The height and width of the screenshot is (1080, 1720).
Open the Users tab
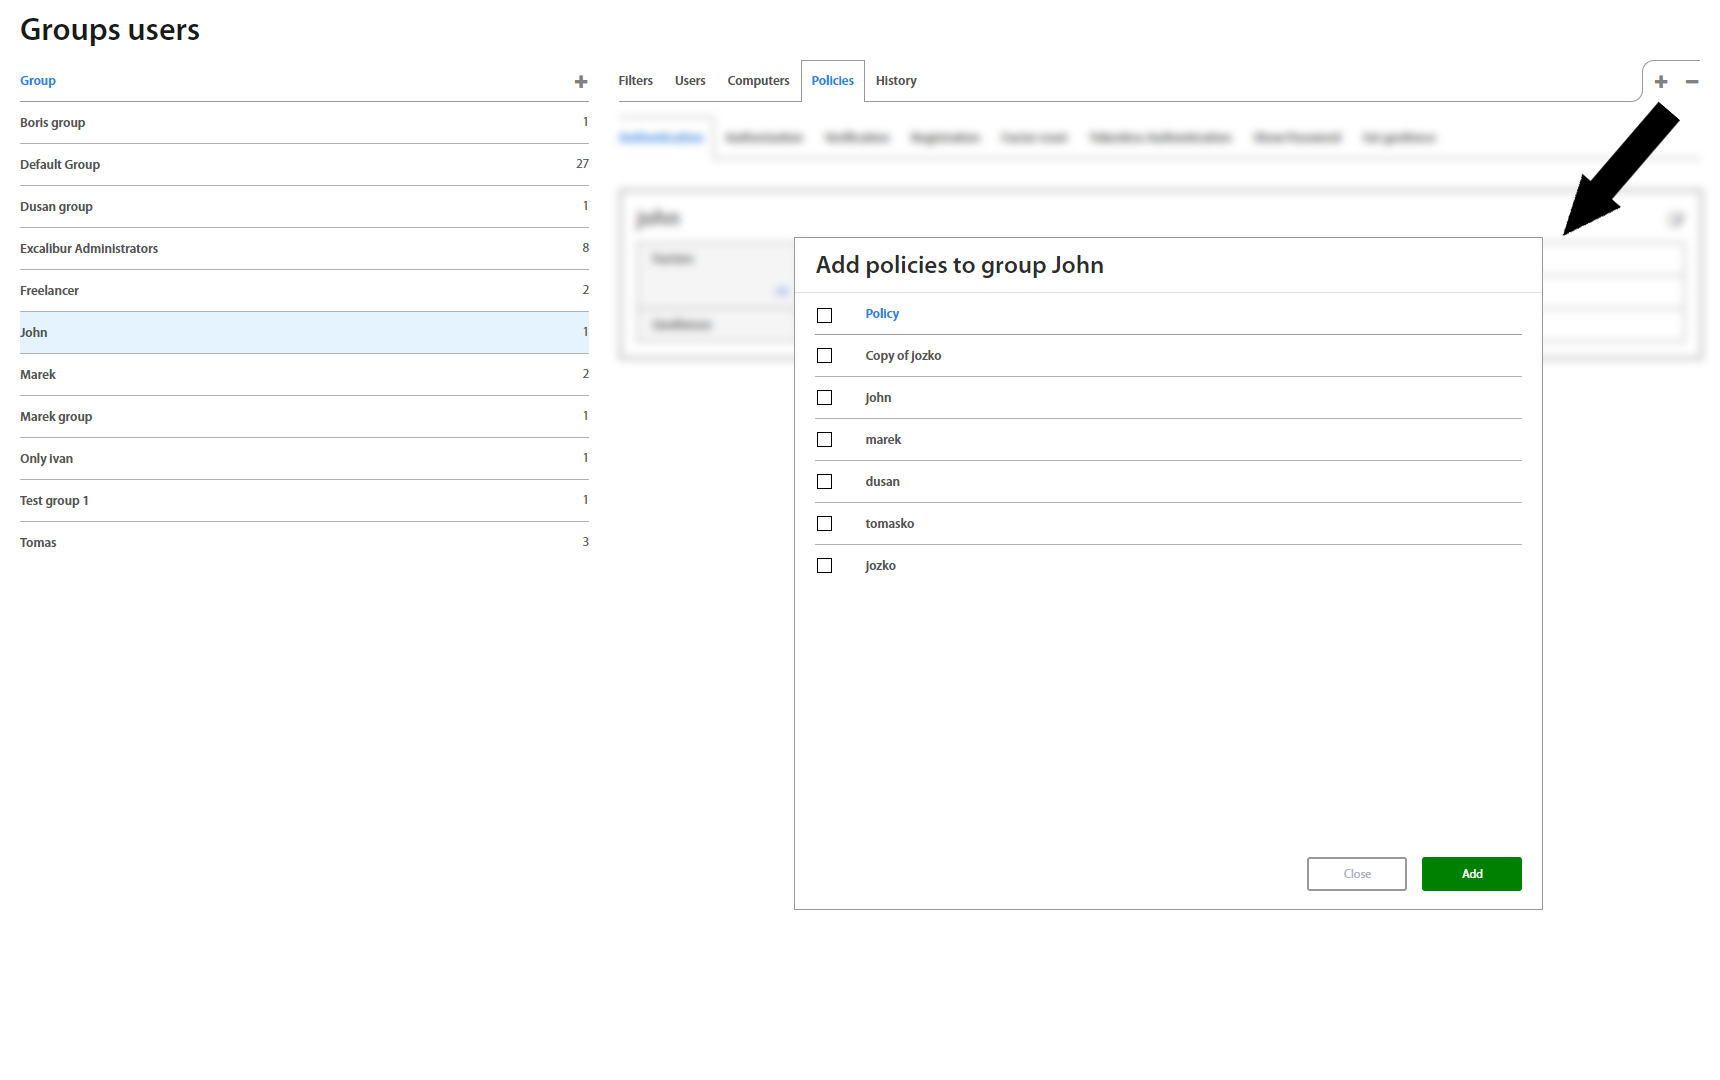coord(690,81)
